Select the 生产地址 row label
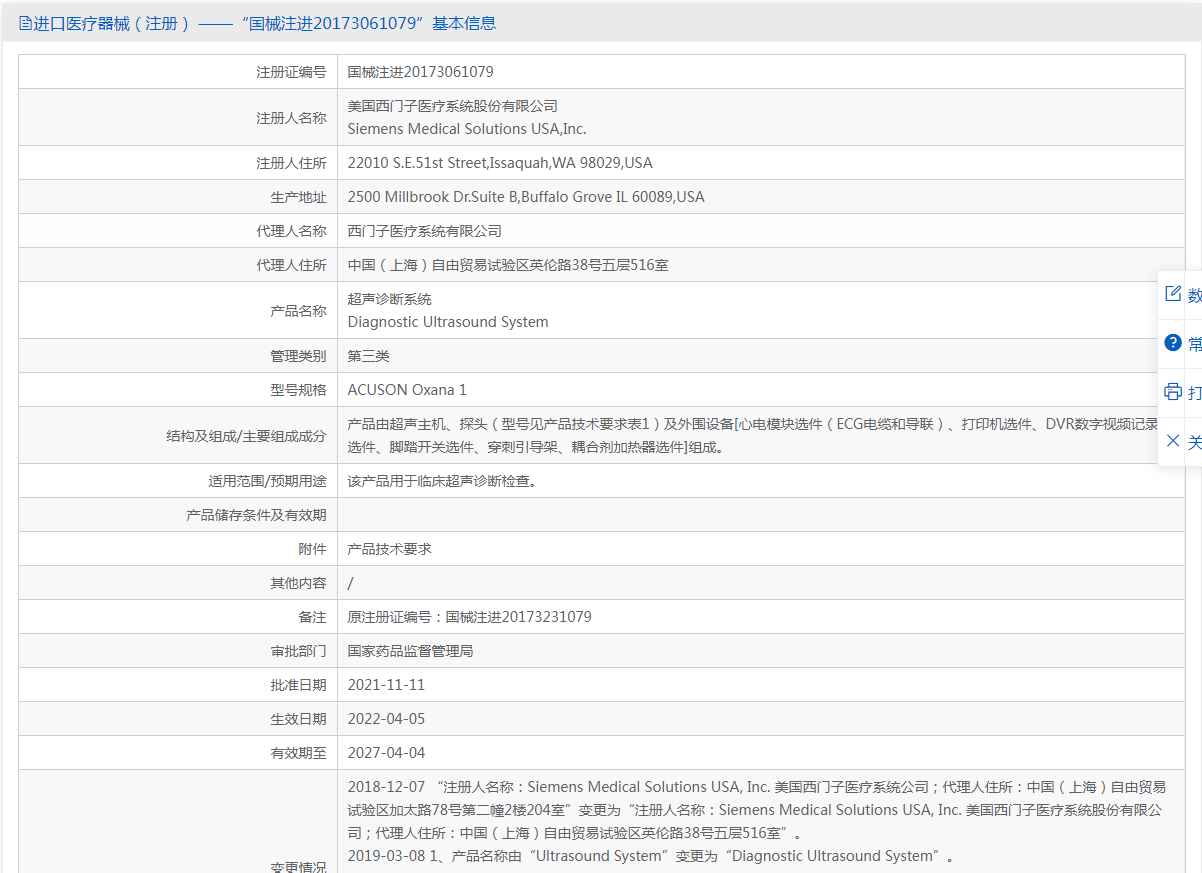 click(298, 197)
